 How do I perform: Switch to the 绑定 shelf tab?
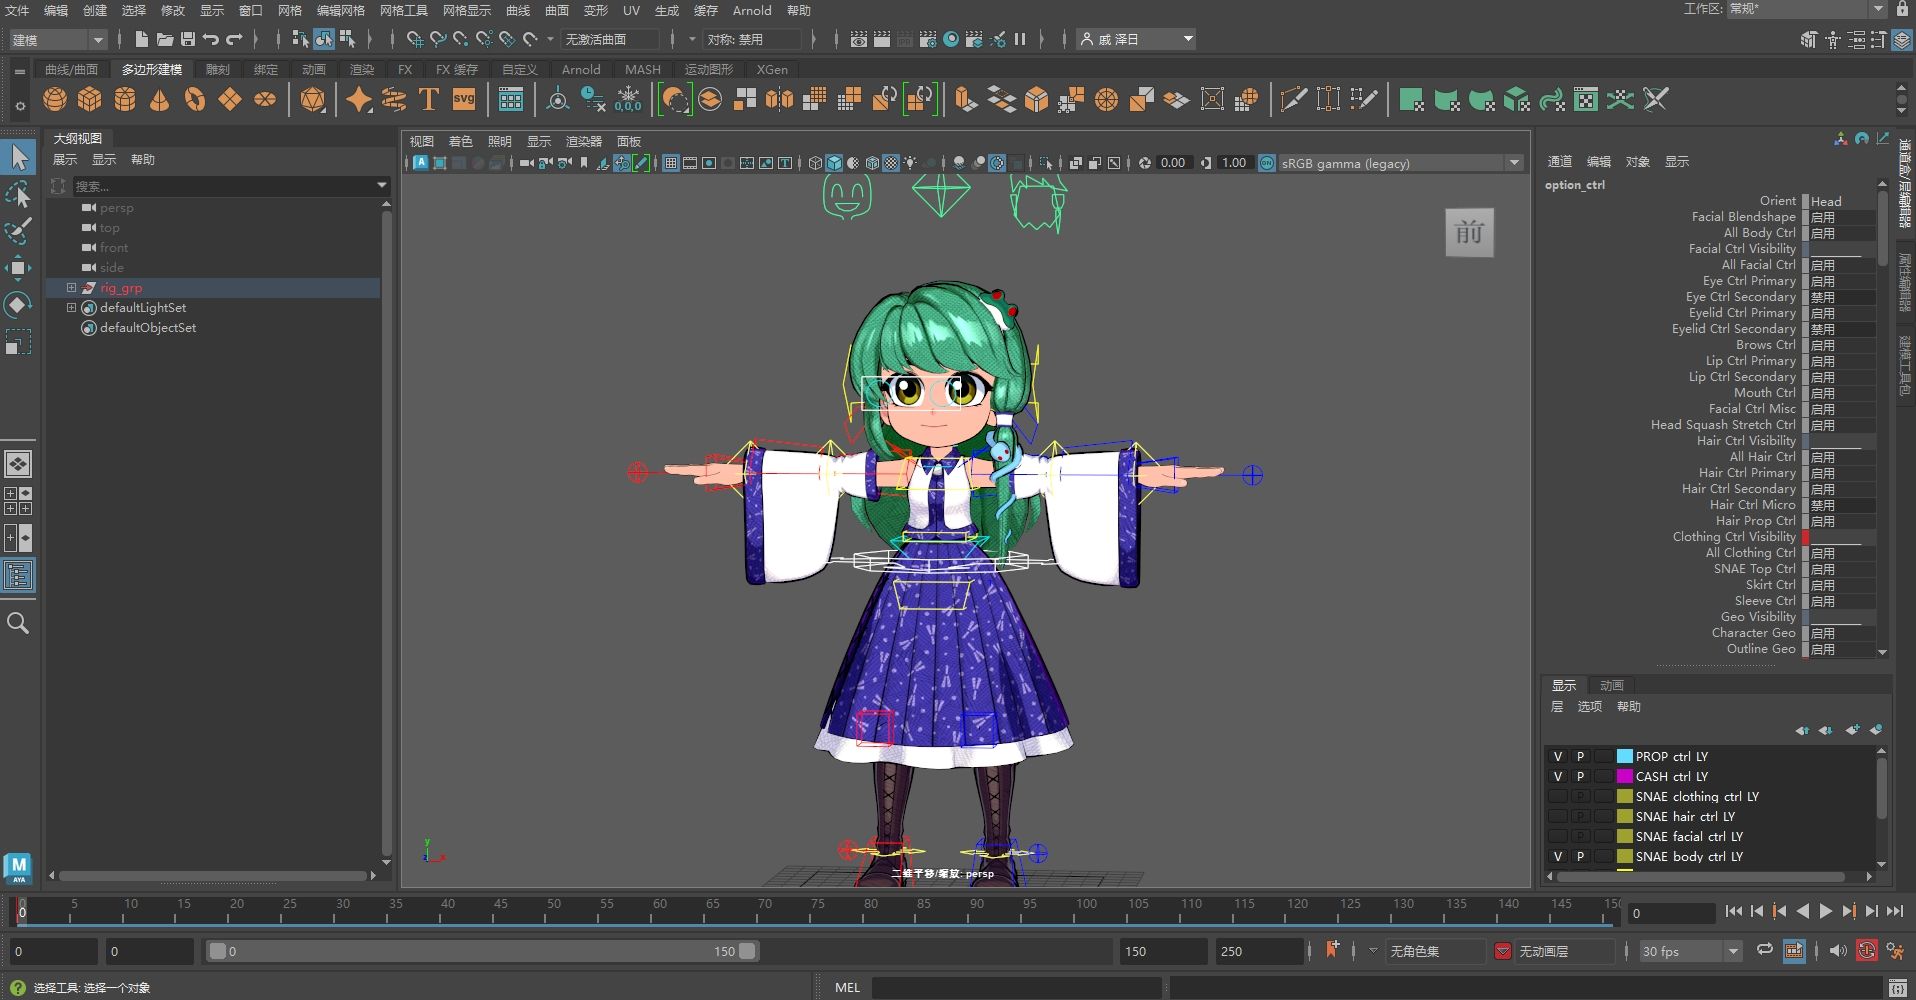pos(266,69)
